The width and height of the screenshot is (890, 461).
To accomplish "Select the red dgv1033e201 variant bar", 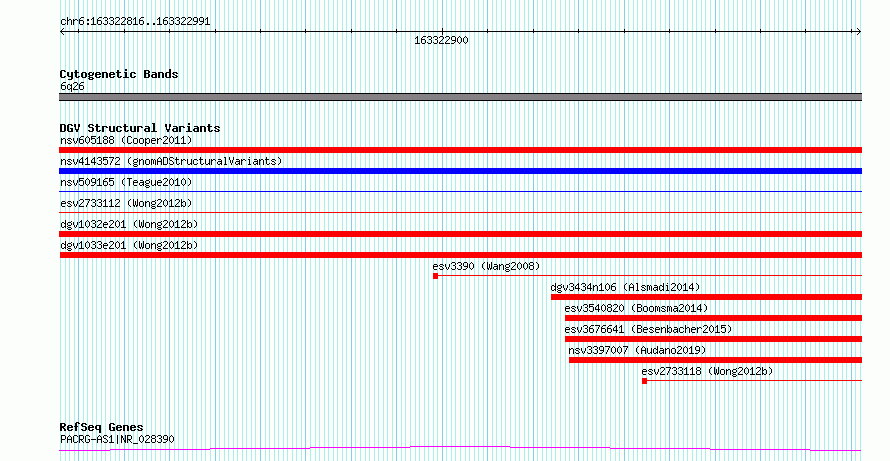I will pyautogui.click(x=461, y=255).
